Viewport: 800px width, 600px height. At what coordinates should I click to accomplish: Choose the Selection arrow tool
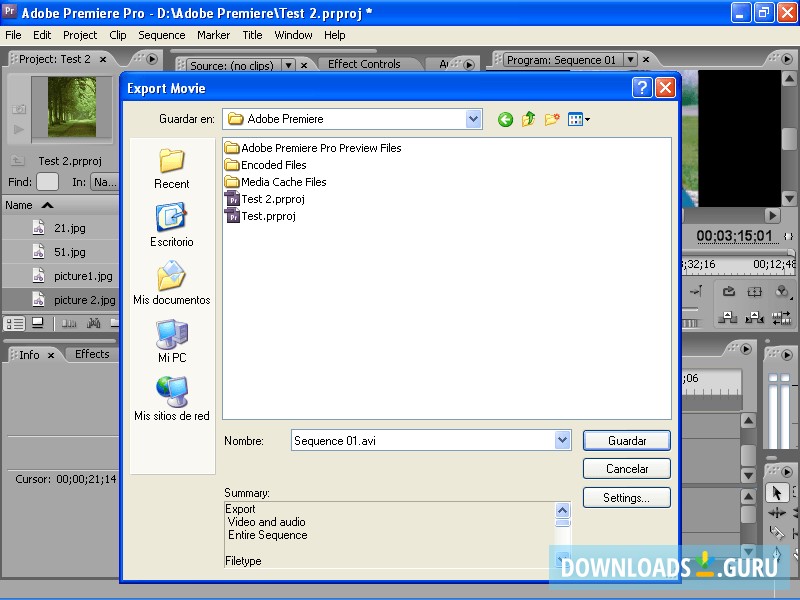coord(777,493)
